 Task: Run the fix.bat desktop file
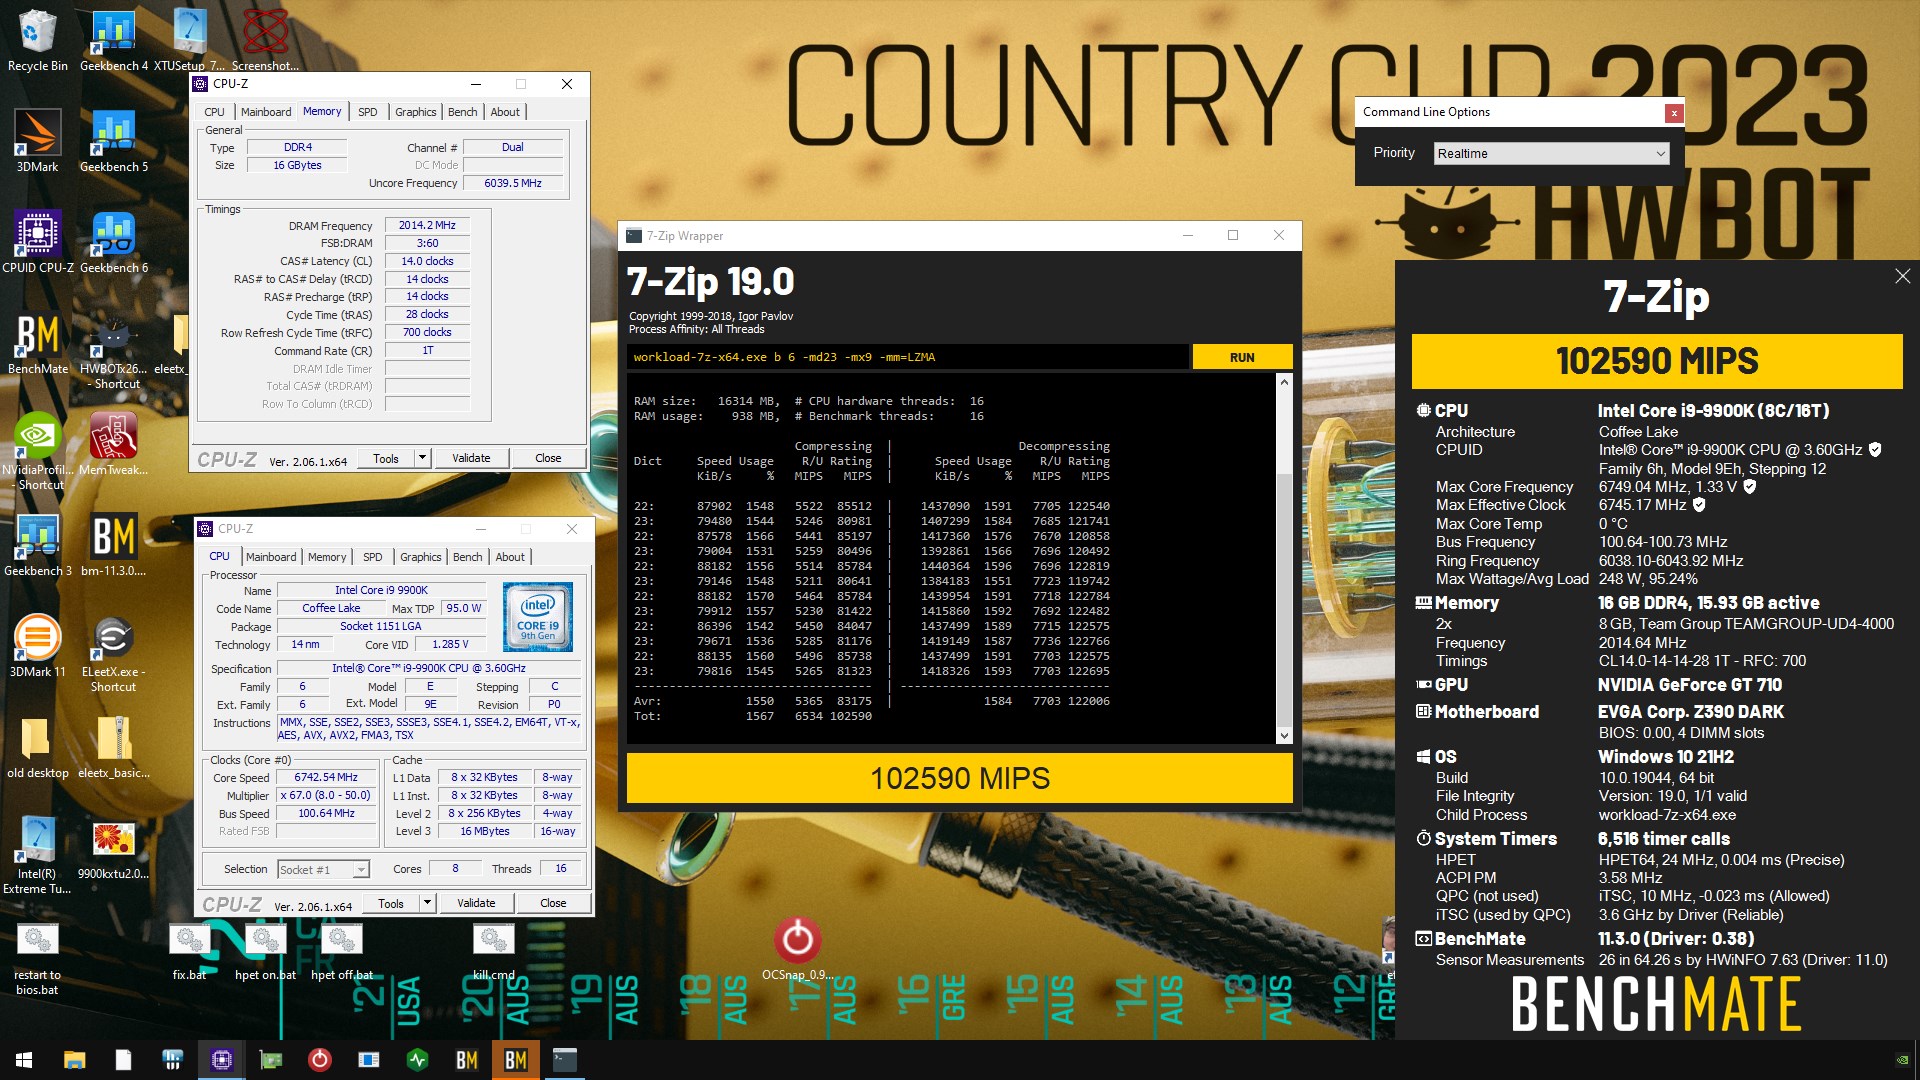pyautogui.click(x=188, y=951)
